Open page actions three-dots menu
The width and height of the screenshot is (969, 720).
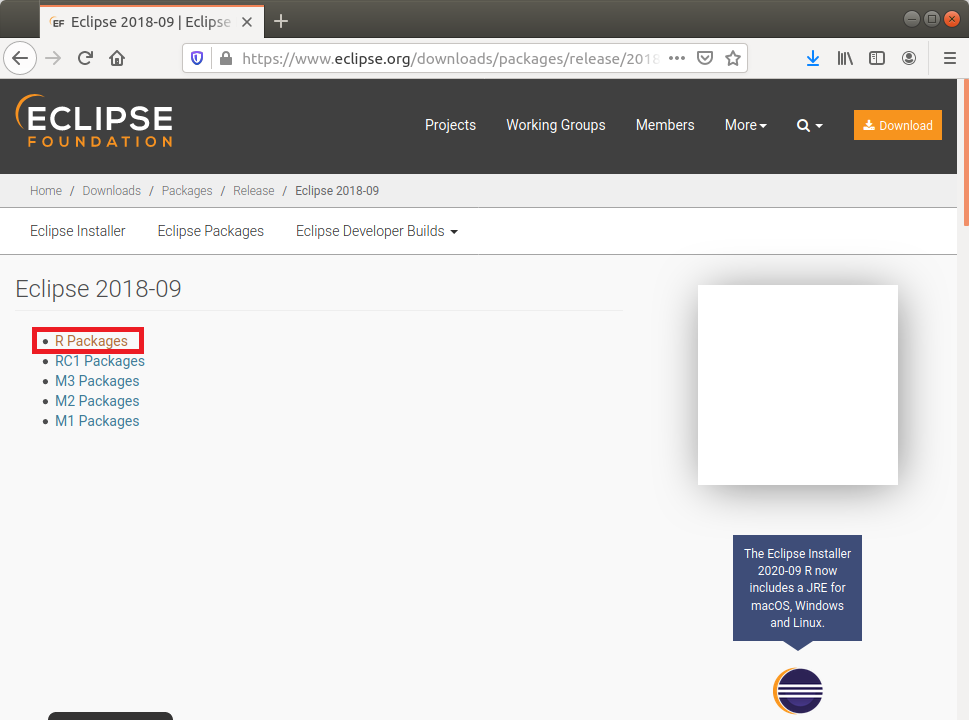point(677,58)
